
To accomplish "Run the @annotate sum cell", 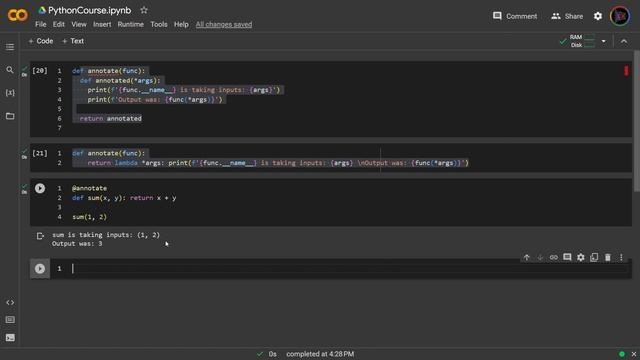I will tap(40, 188).
